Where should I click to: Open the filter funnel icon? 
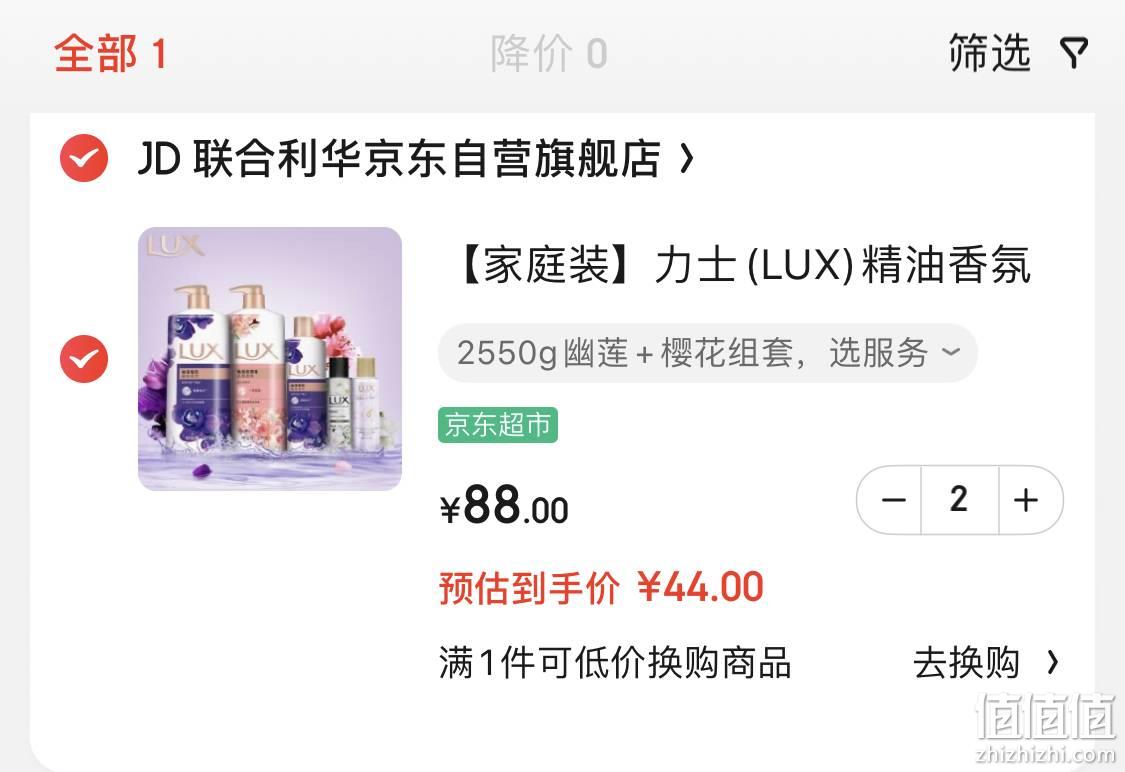[x=1073, y=53]
